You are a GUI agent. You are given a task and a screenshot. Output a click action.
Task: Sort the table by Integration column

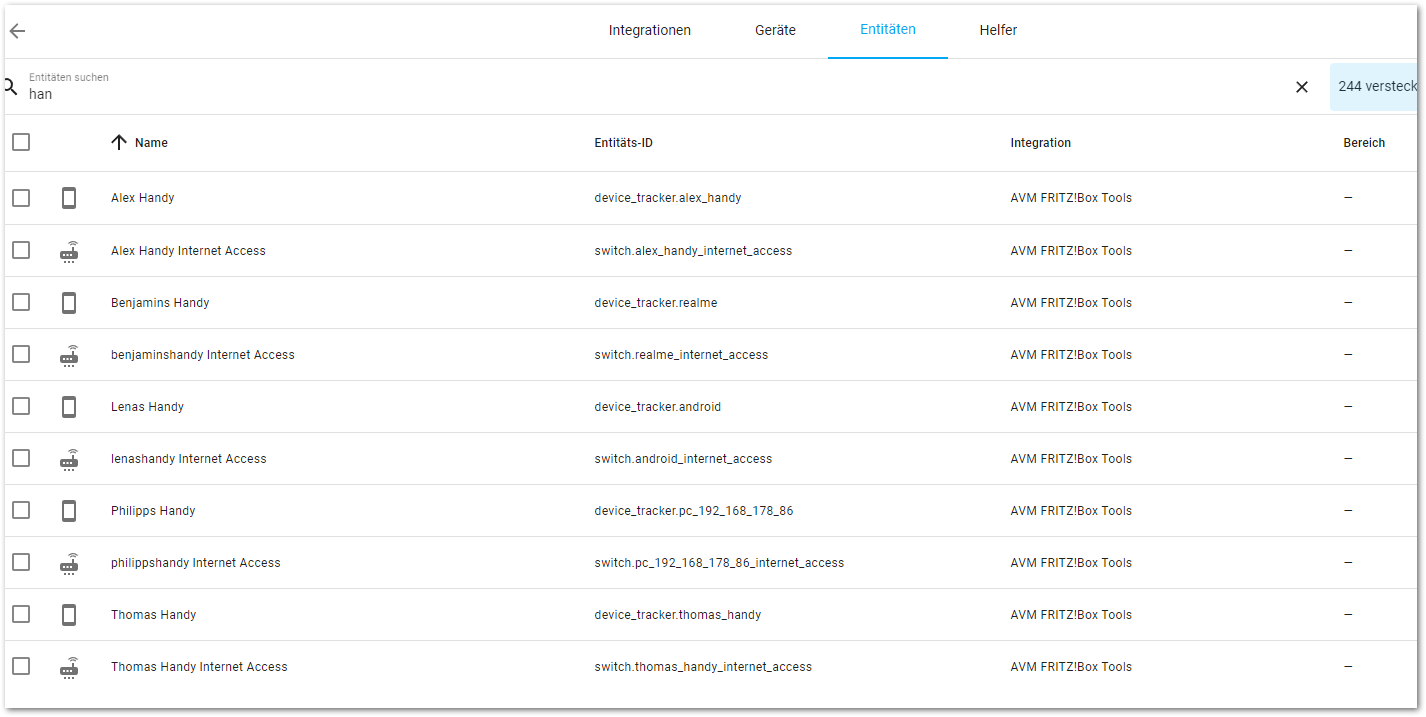coord(1040,143)
